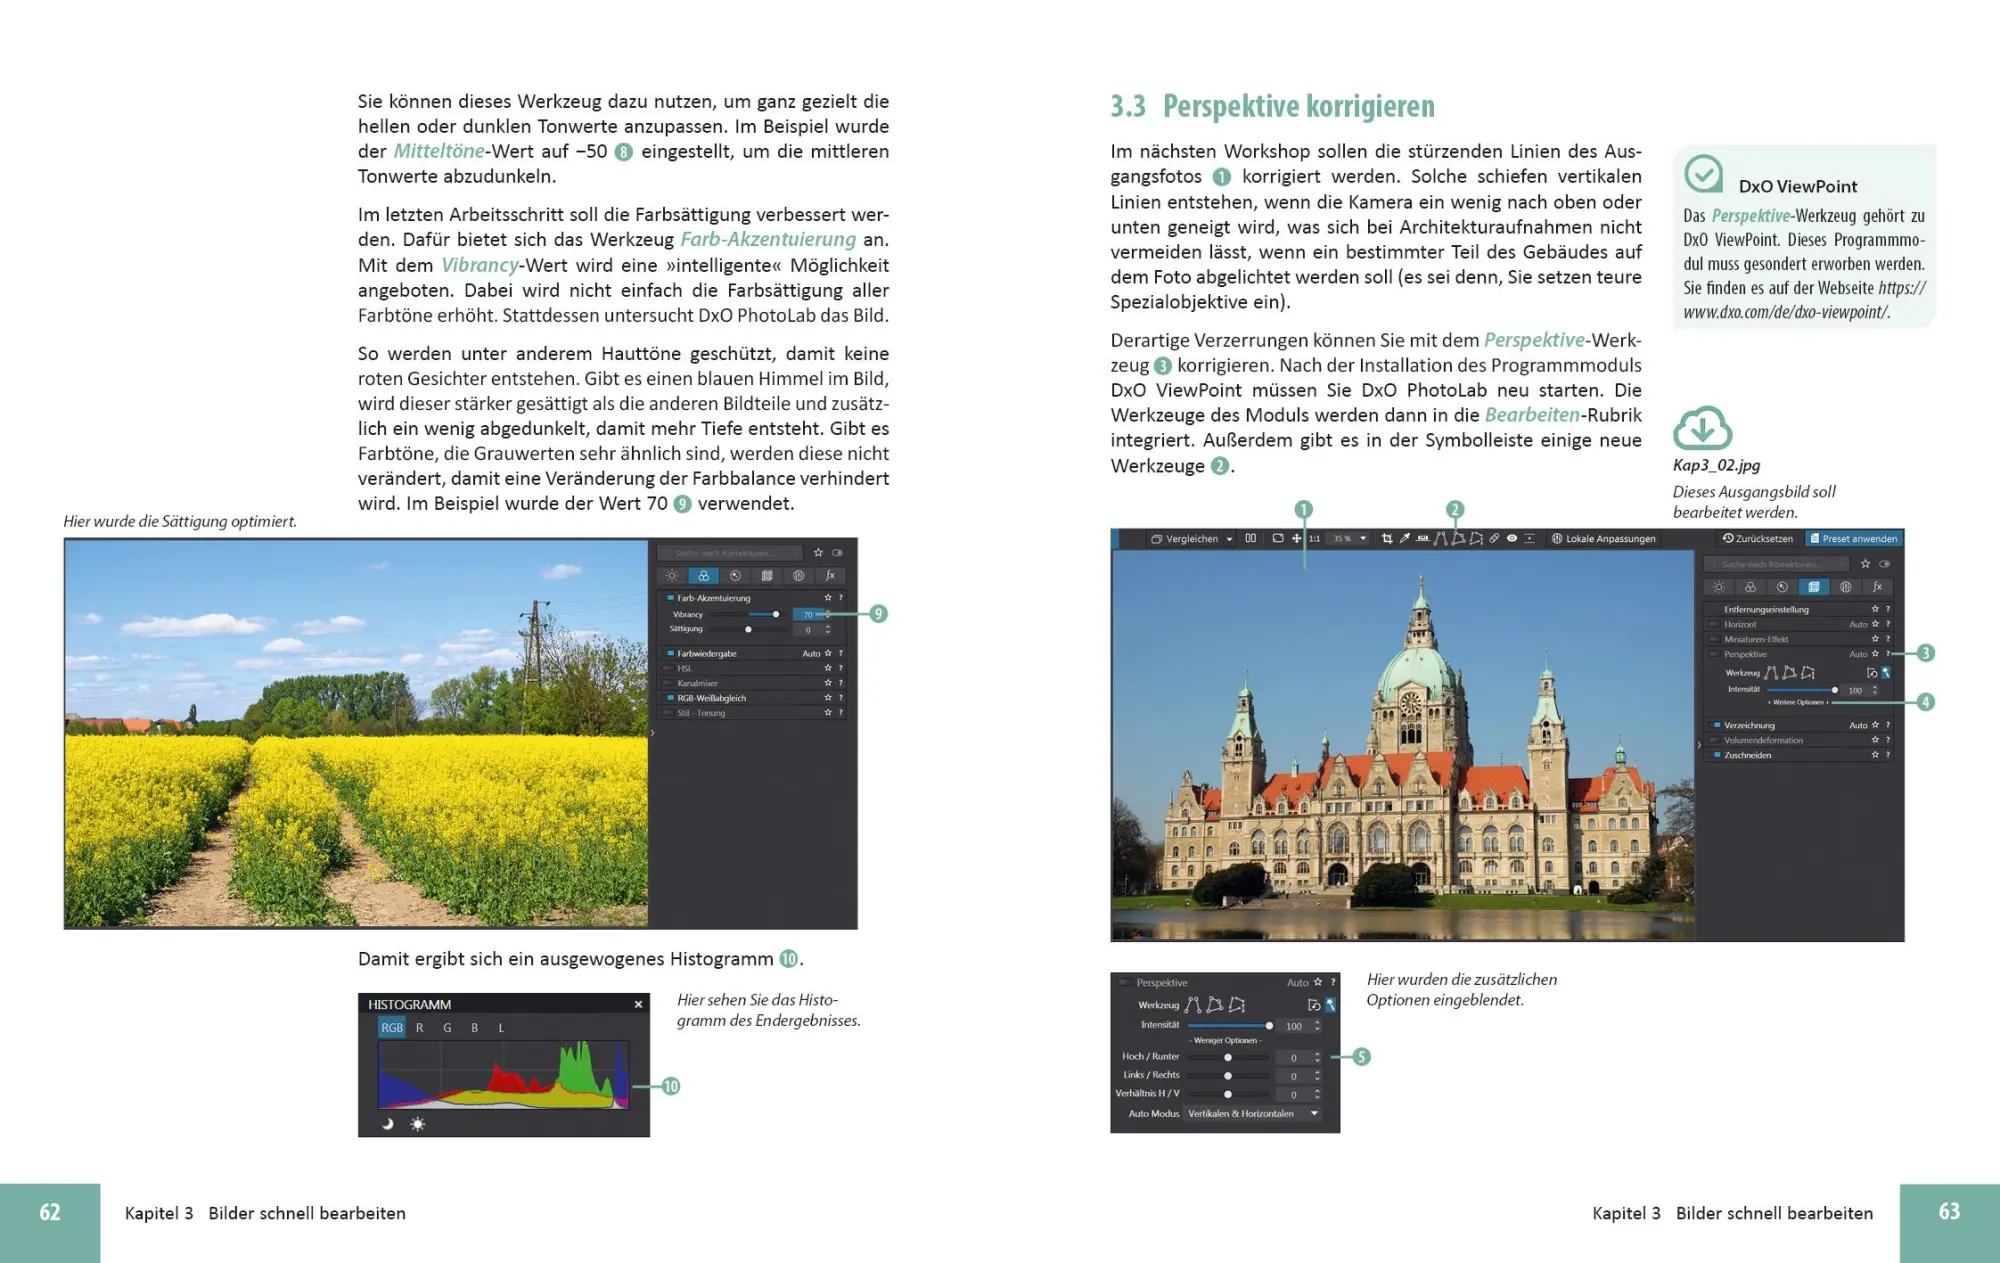Click the Preset anwenden button
This screenshot has width=2000, height=1263.
1855,539
